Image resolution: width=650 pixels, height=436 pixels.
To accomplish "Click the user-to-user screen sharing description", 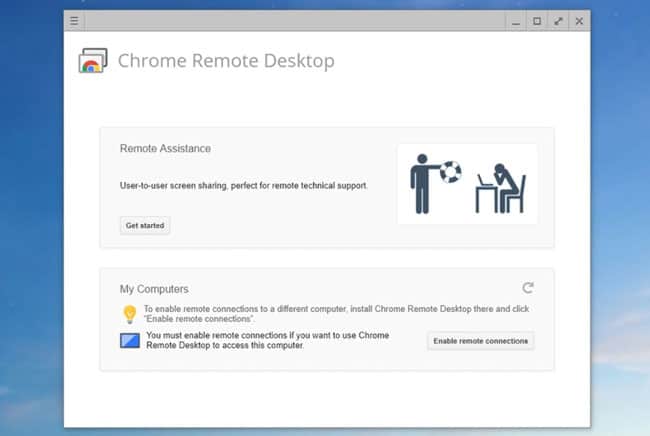I will click(244, 186).
